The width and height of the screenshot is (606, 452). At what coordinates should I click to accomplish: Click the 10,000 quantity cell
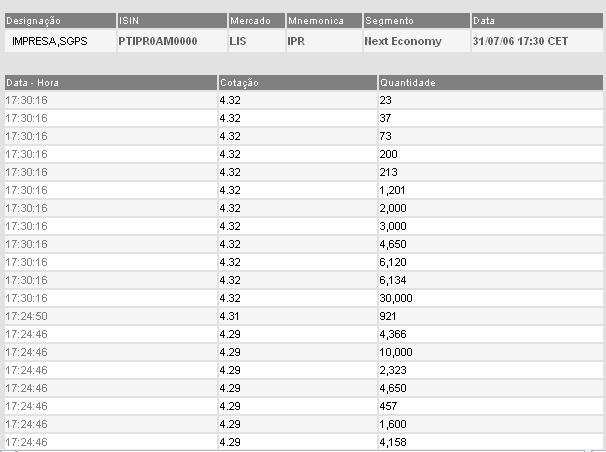tap(397, 352)
